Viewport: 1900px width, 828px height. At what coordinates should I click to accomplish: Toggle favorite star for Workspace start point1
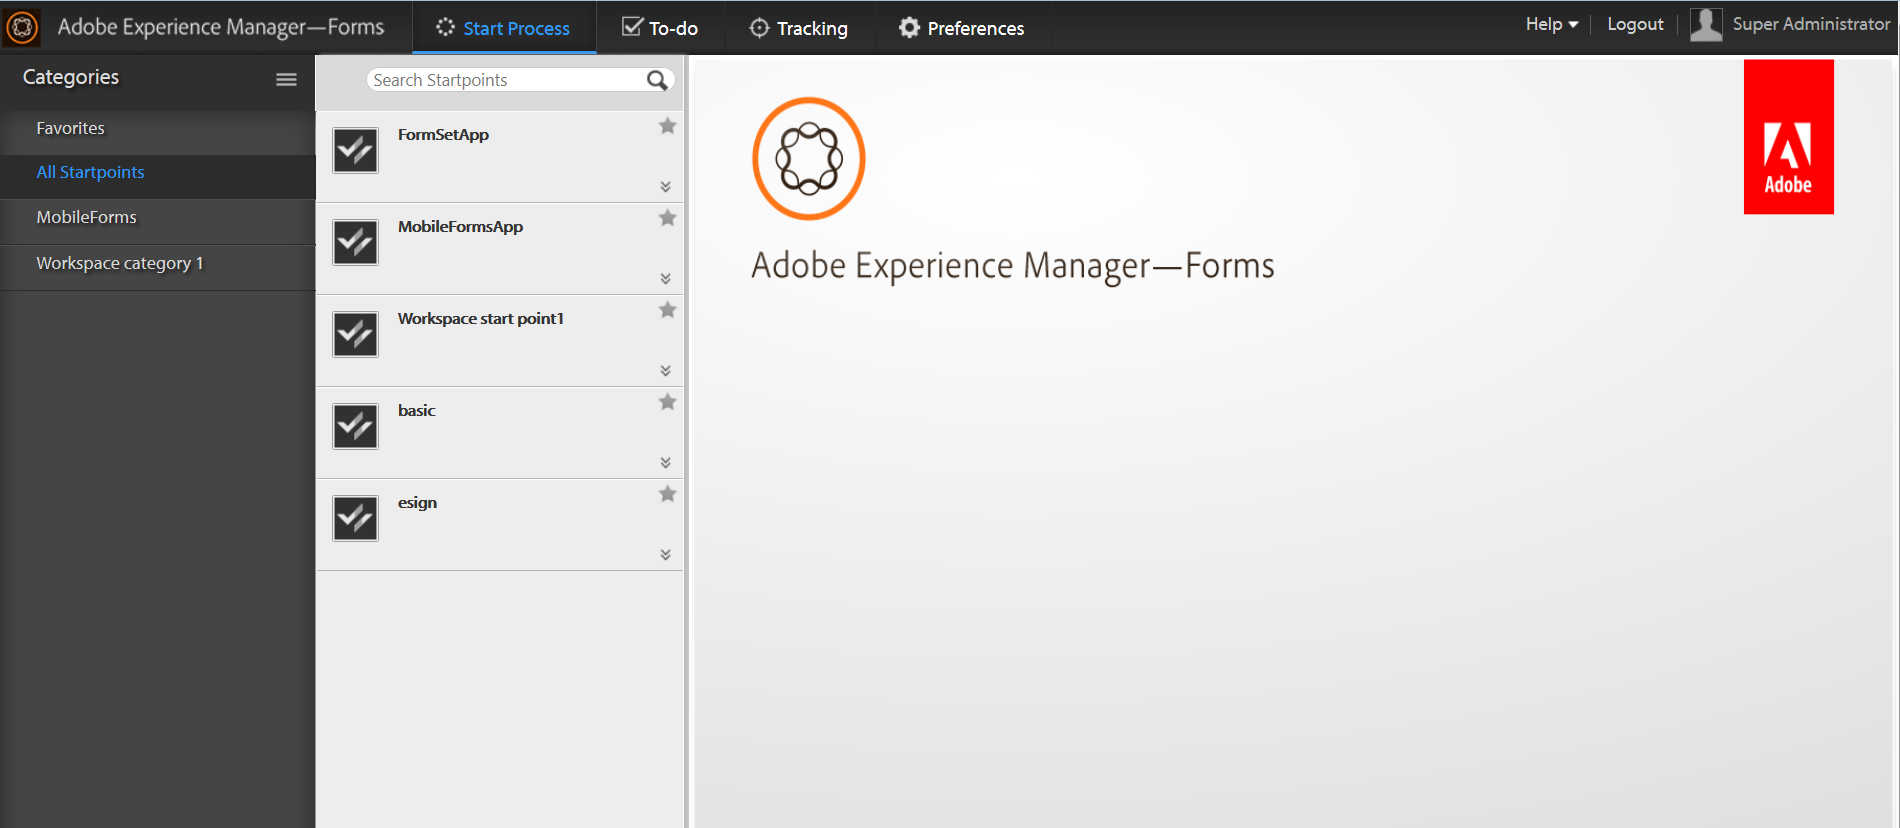668,310
